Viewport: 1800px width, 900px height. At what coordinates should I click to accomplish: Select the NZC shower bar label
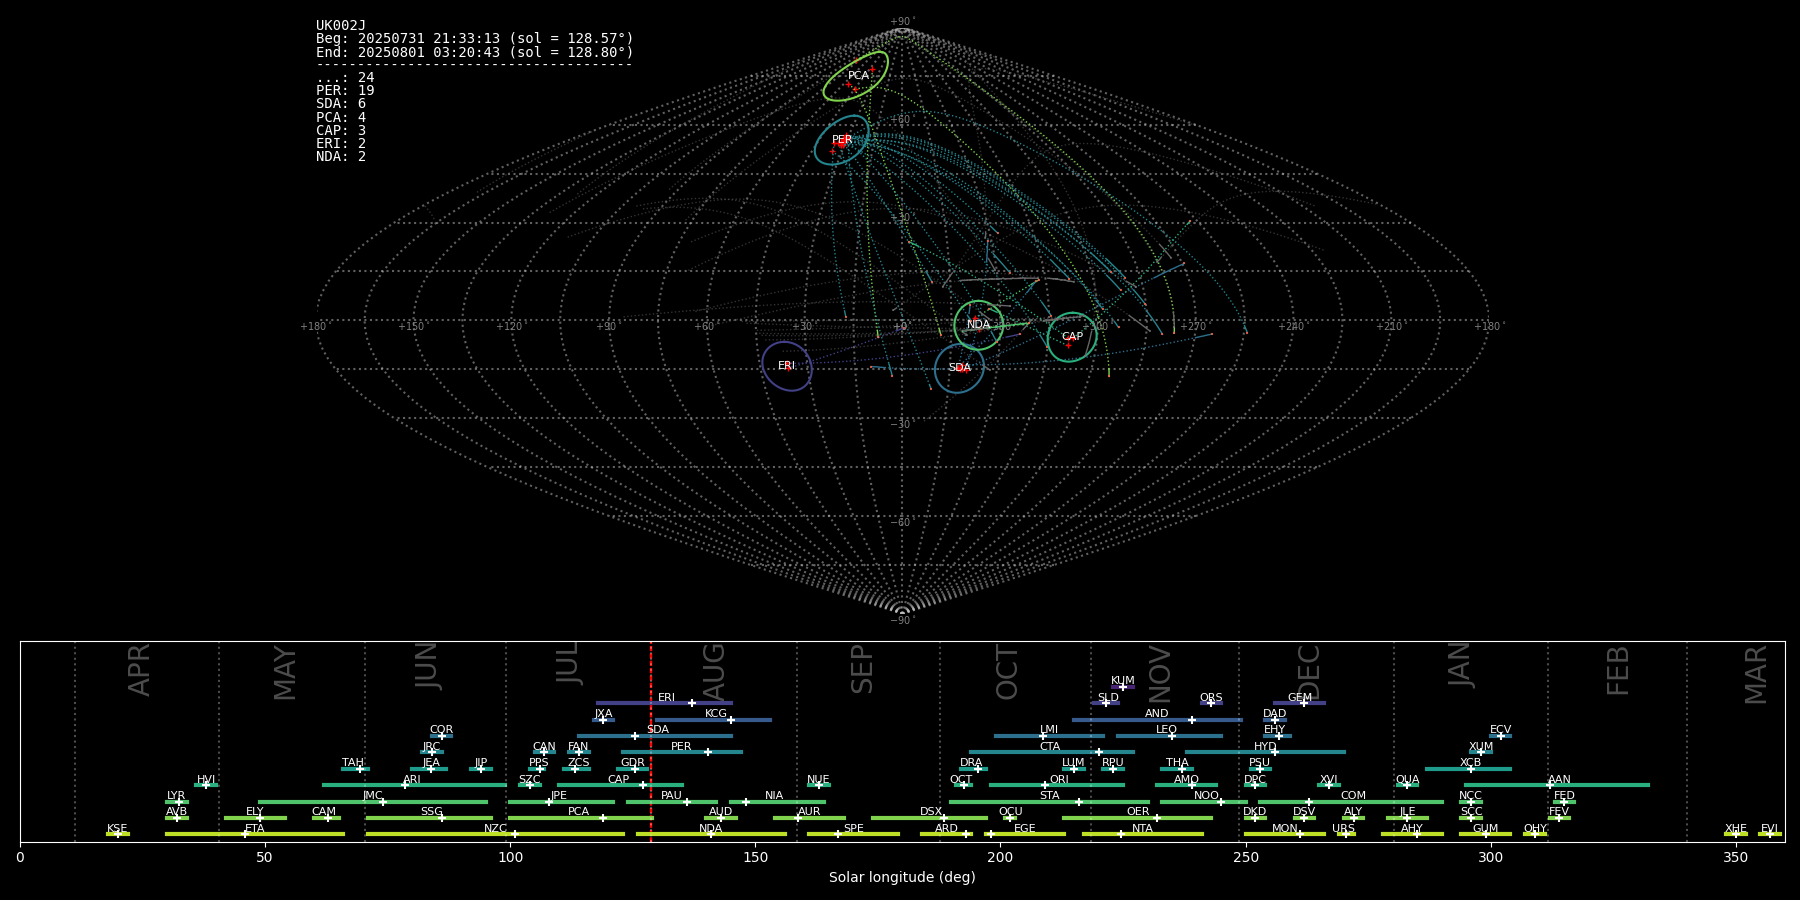point(495,829)
